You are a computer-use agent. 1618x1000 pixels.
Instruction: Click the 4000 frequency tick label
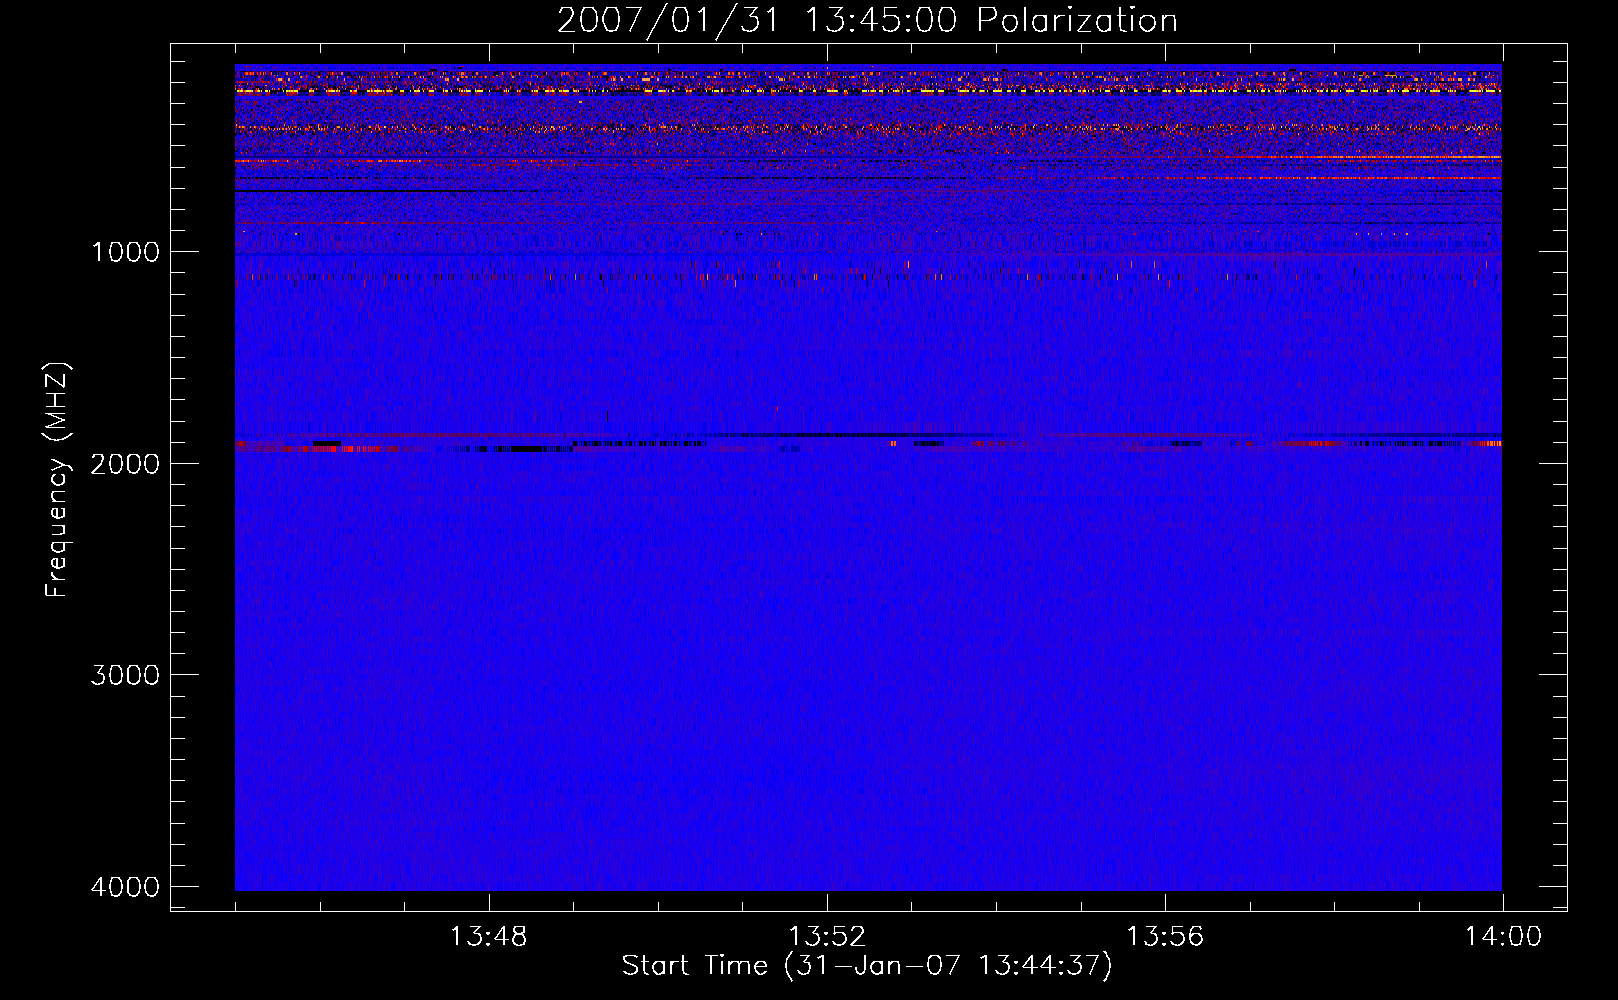(x=125, y=887)
